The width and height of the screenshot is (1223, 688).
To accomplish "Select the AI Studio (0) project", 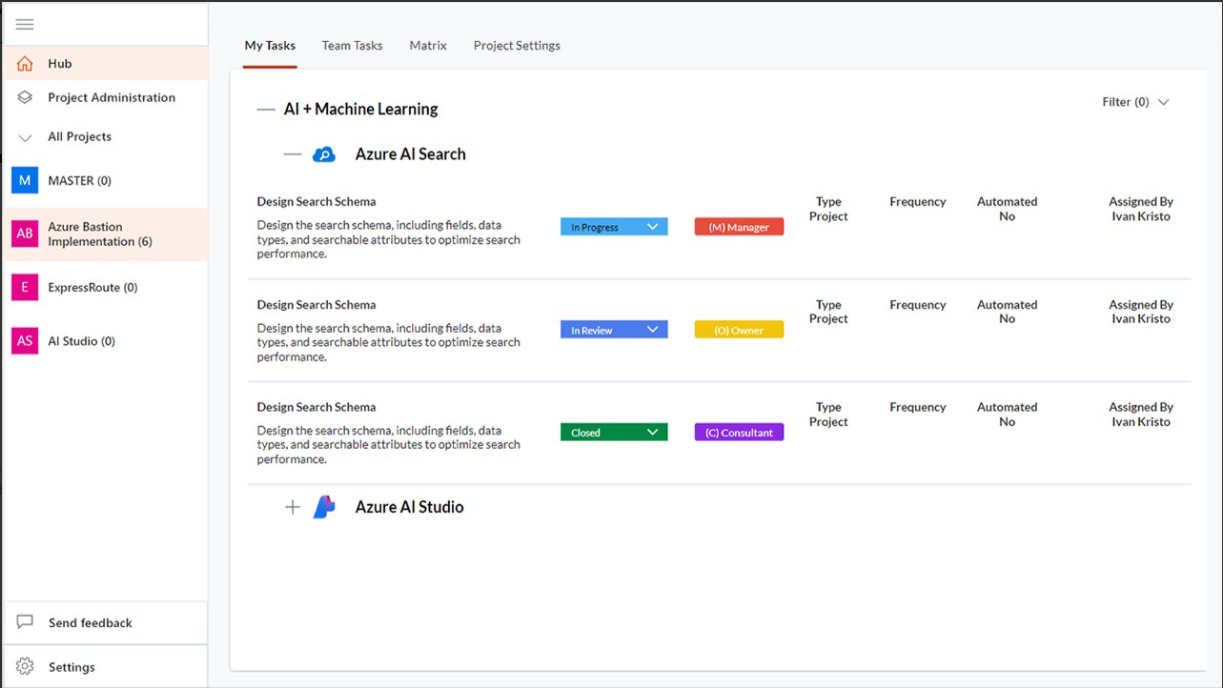I will pos(105,341).
